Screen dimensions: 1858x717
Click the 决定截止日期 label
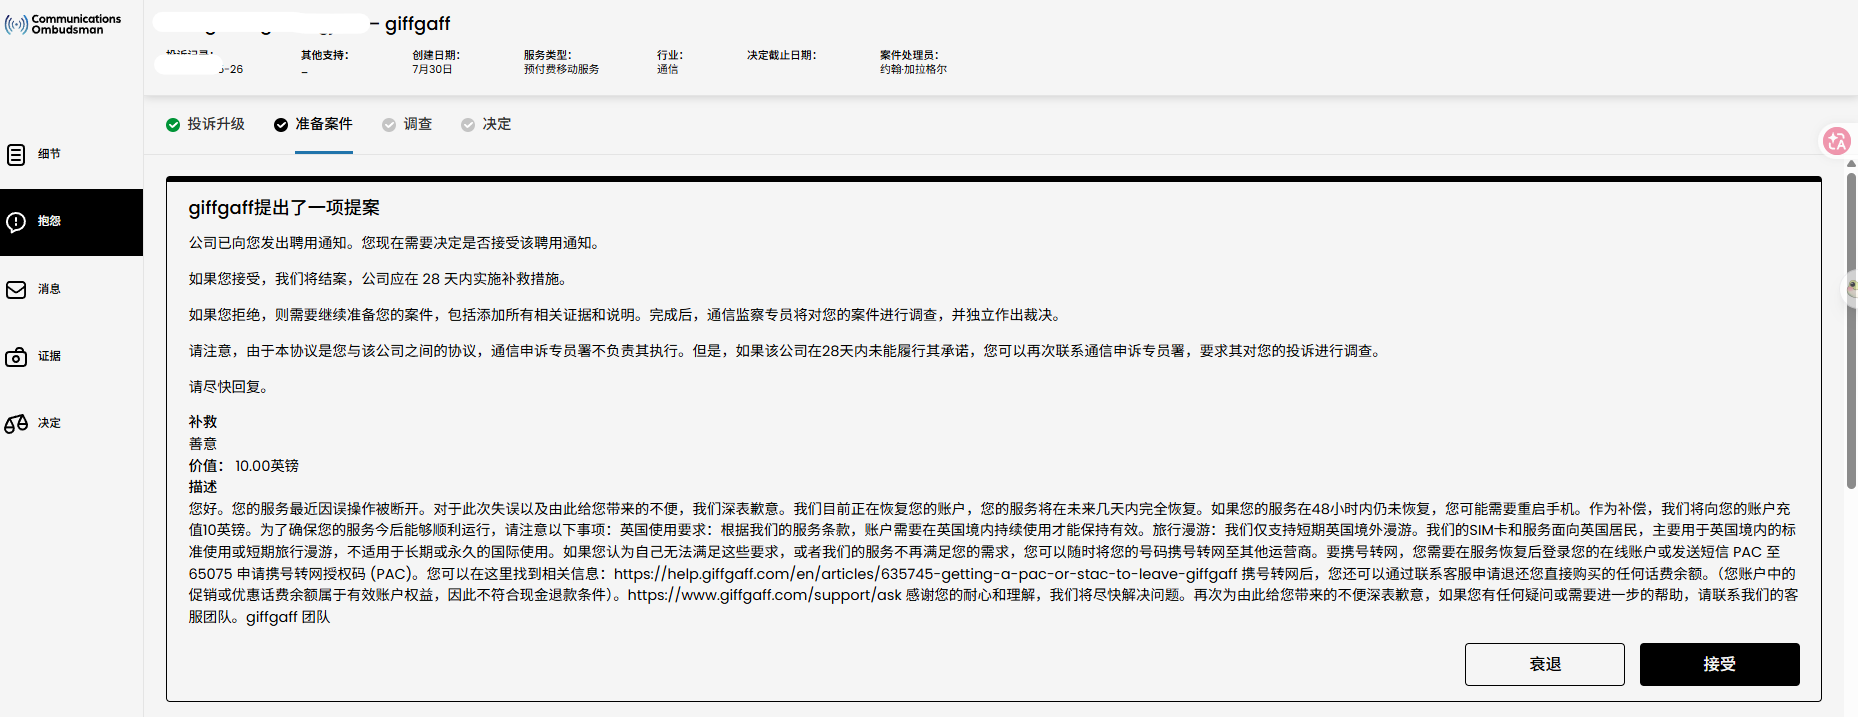coord(781,55)
